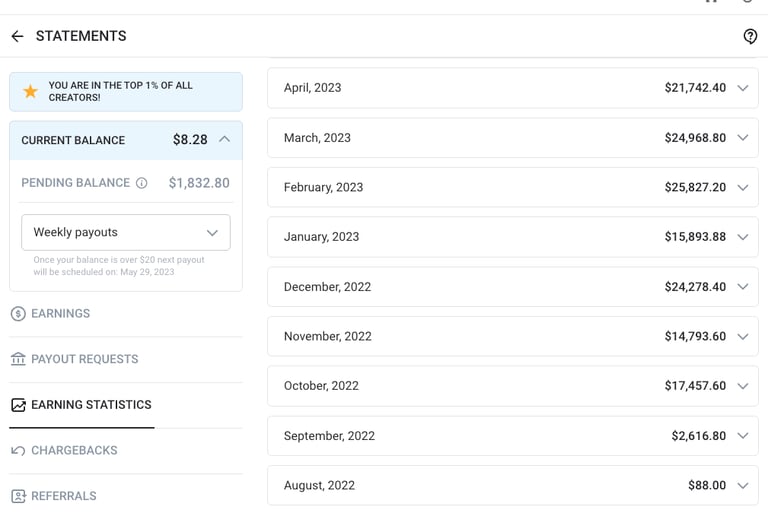Select the Earning Statistics tab
This screenshot has width=768, height=512.
point(91,405)
